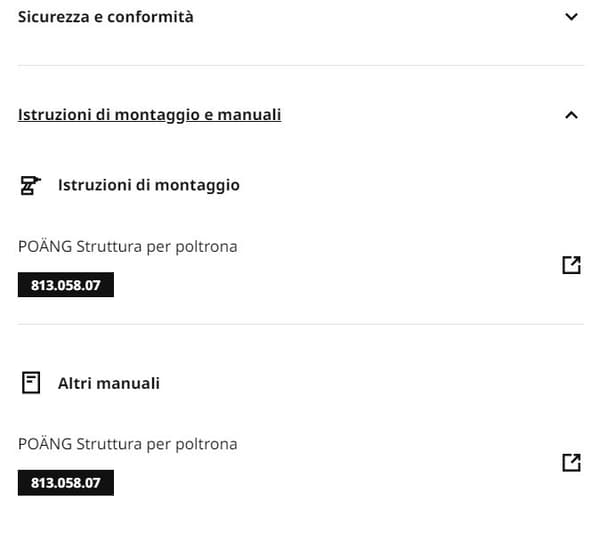Image resolution: width=600 pixels, height=557 pixels.
Task: Click the drill icon beside Istruzioni di montaggio
Action: pos(31,185)
